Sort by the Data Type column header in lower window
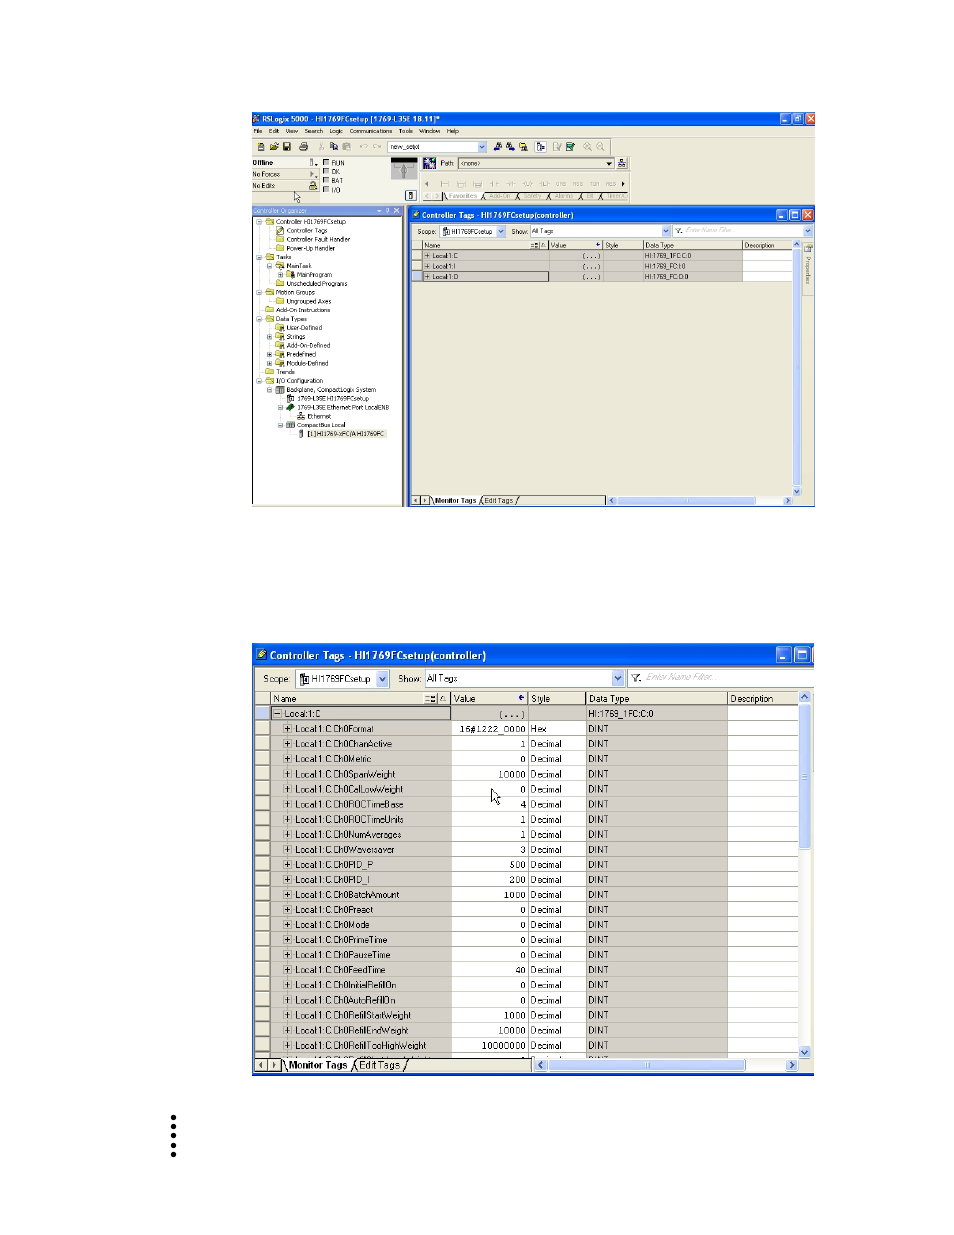 point(656,699)
